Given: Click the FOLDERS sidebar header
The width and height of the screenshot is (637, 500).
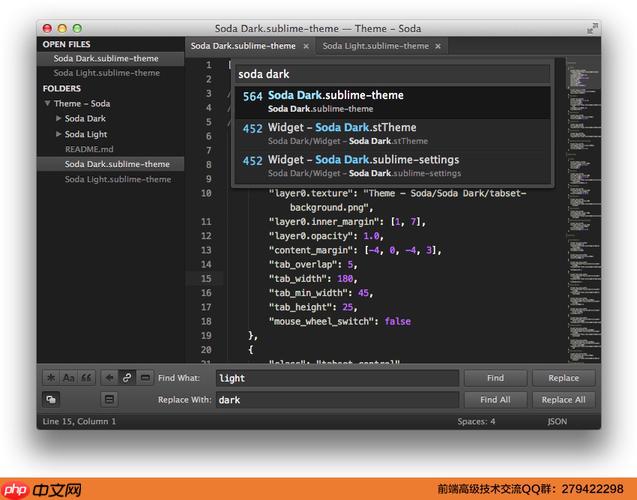Looking at the screenshot, I should click(62, 89).
